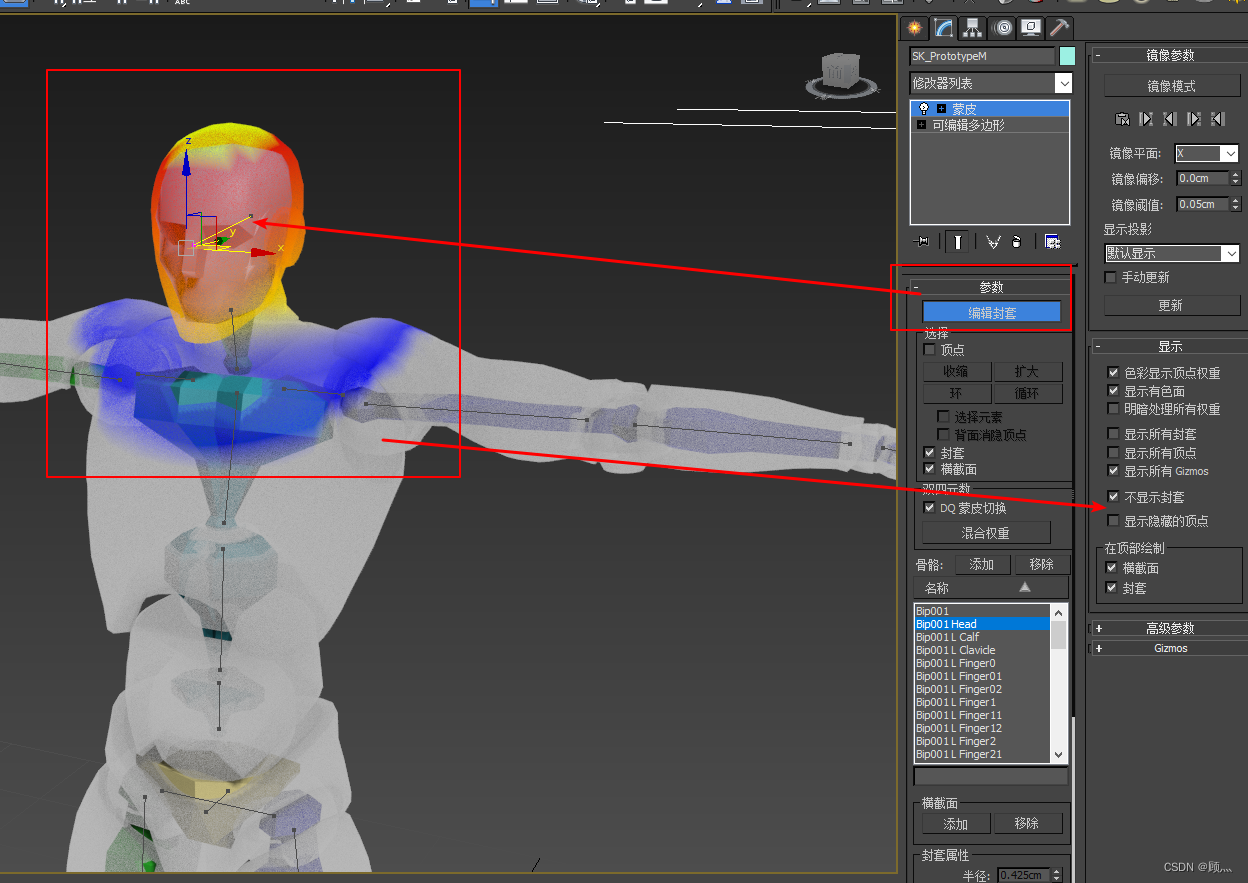
Task: Open Configure Modifier Sets icon
Action: point(1051,241)
